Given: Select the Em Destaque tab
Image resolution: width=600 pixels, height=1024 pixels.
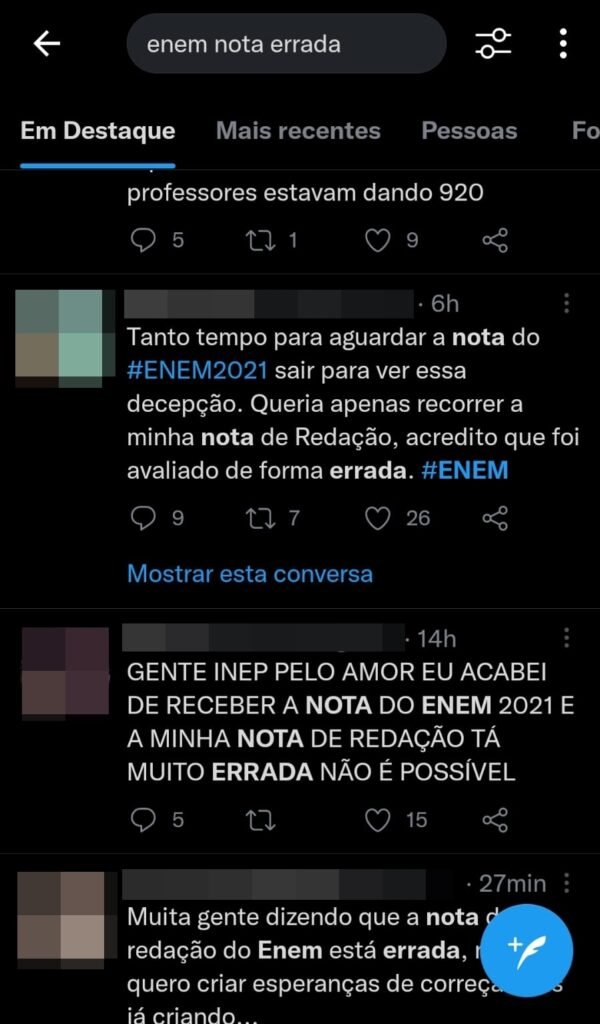Looking at the screenshot, I should [x=98, y=131].
